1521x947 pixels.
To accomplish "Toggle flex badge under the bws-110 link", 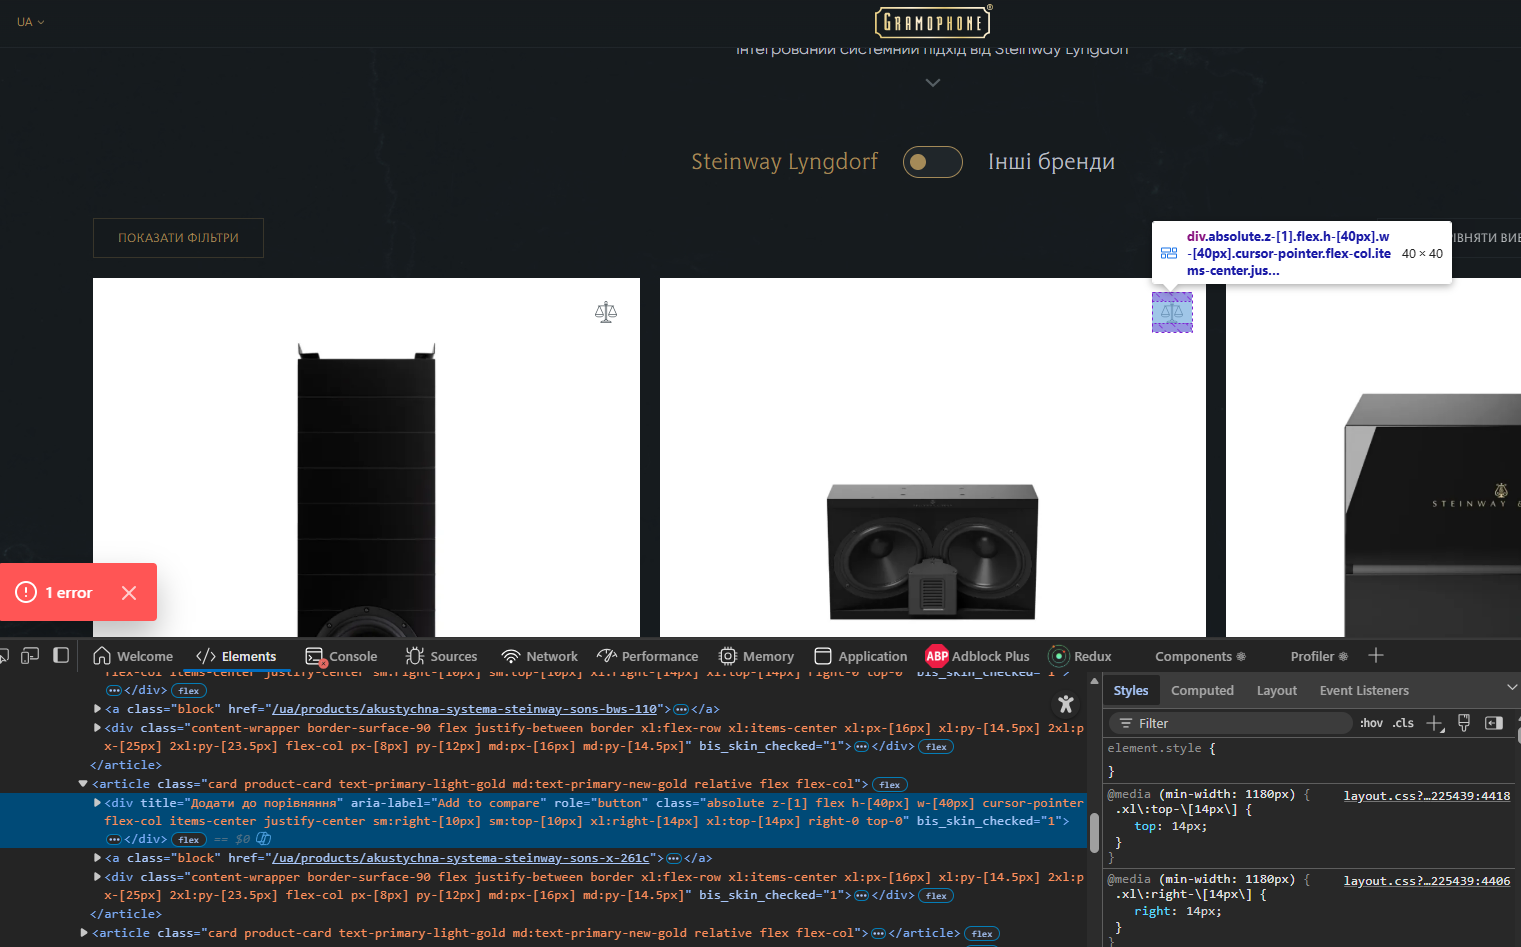I will coord(936,747).
